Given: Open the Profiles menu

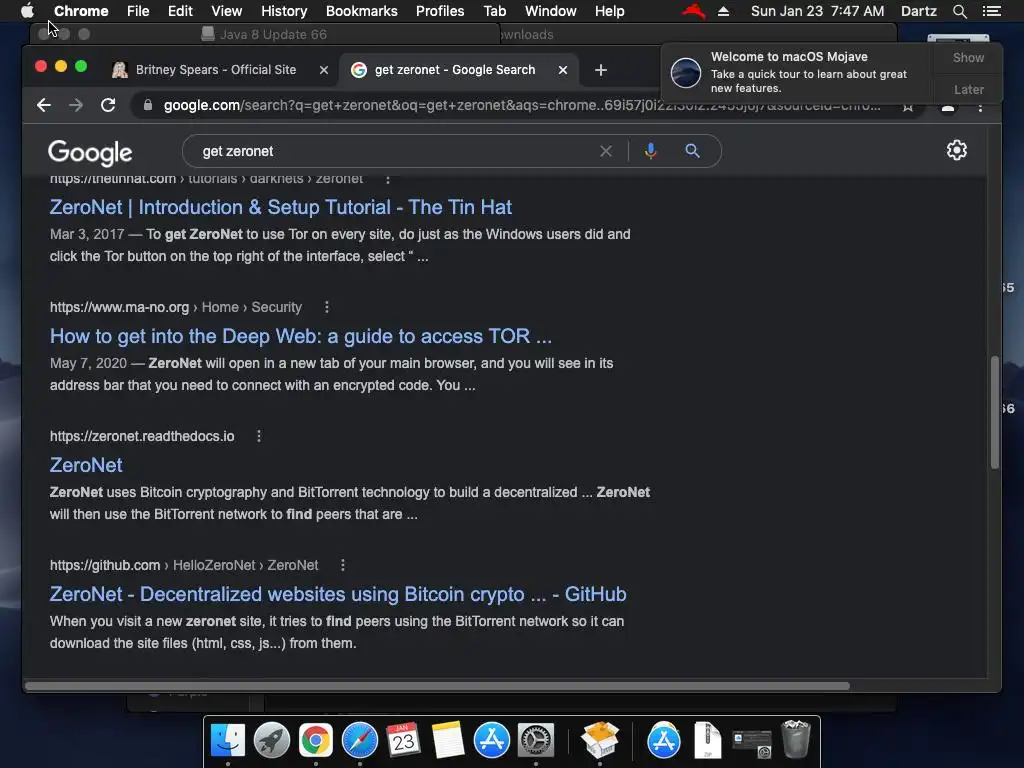Looking at the screenshot, I should click(x=440, y=11).
